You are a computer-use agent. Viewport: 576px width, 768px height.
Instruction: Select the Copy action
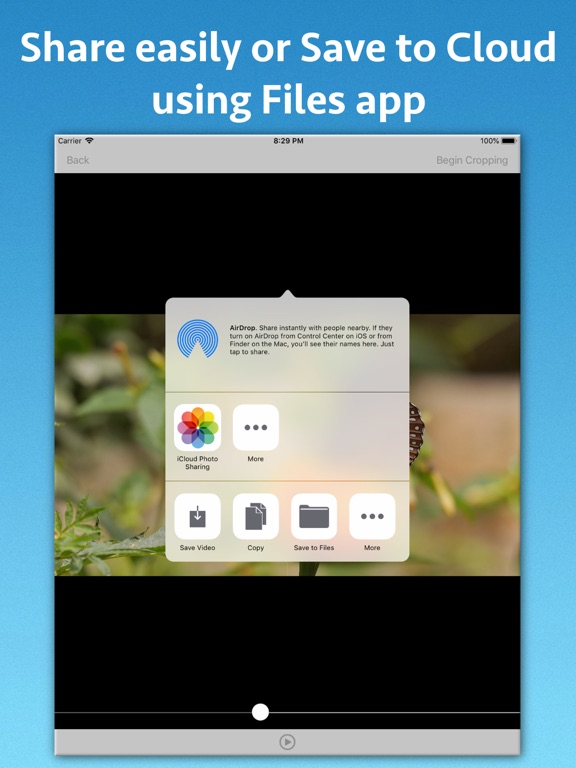256,516
